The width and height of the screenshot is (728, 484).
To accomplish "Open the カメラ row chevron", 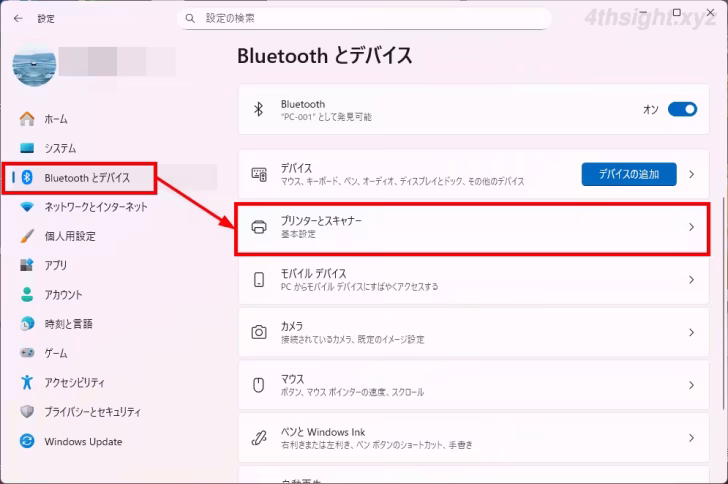I will point(691,333).
